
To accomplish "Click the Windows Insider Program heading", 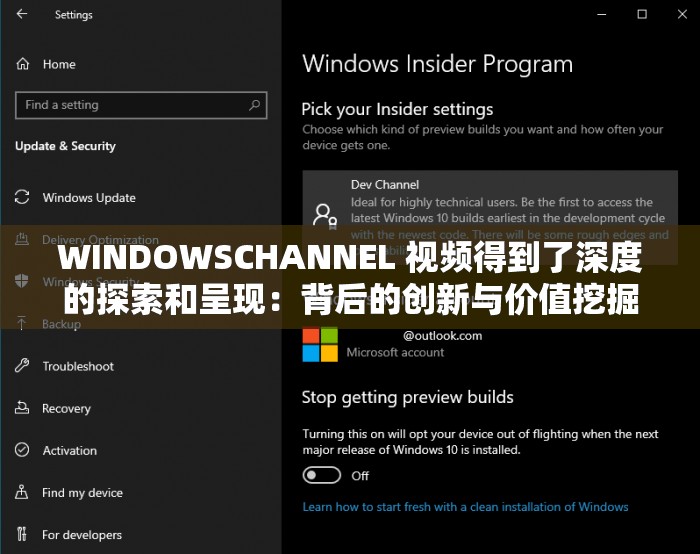I will pyautogui.click(x=438, y=64).
